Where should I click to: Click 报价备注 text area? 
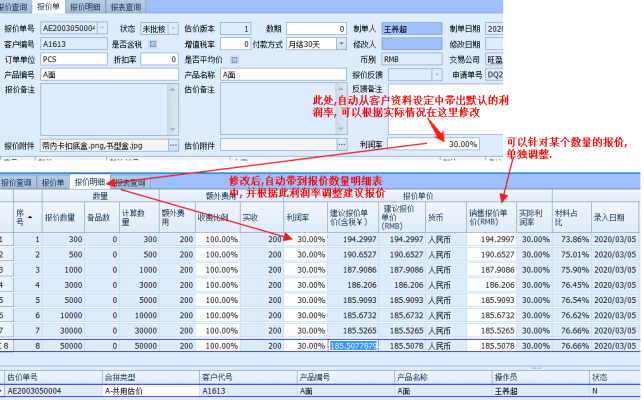click(105, 109)
